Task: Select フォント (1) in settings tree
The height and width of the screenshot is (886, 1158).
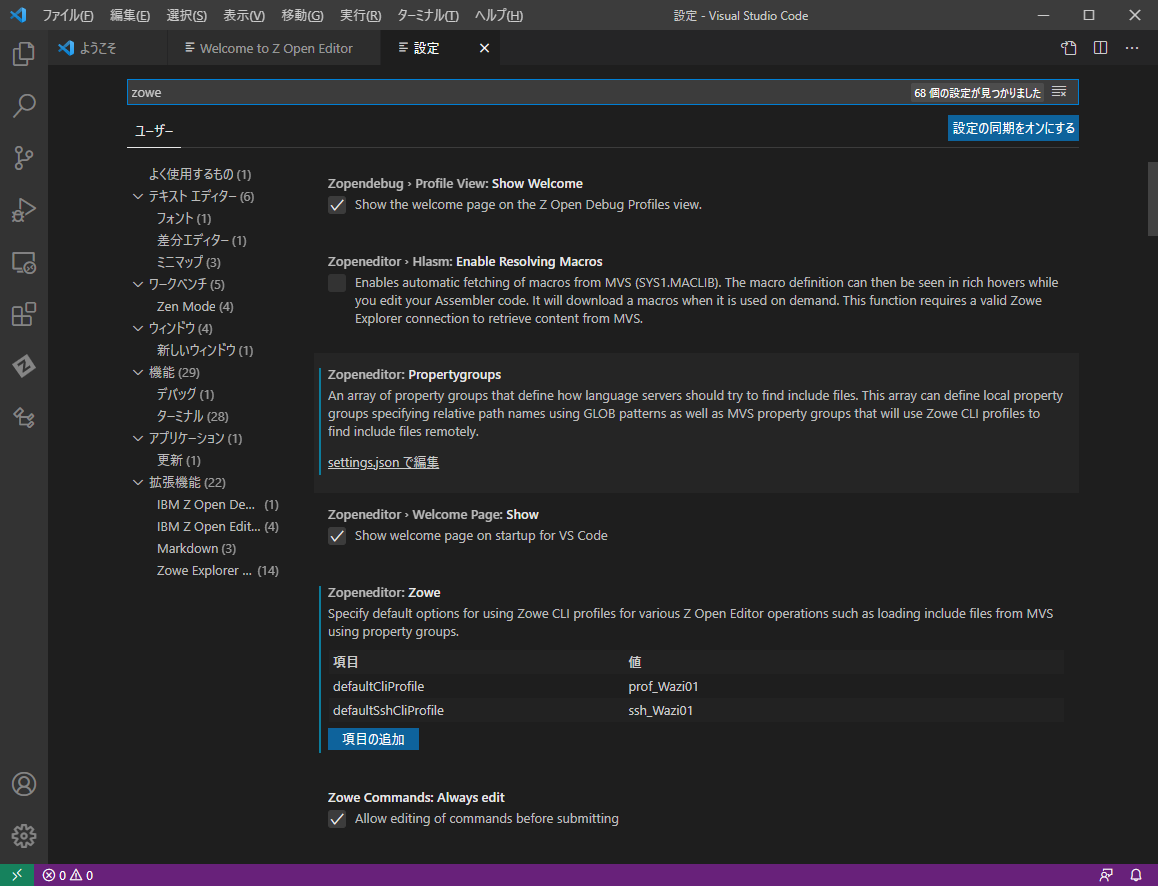Action: (x=184, y=219)
